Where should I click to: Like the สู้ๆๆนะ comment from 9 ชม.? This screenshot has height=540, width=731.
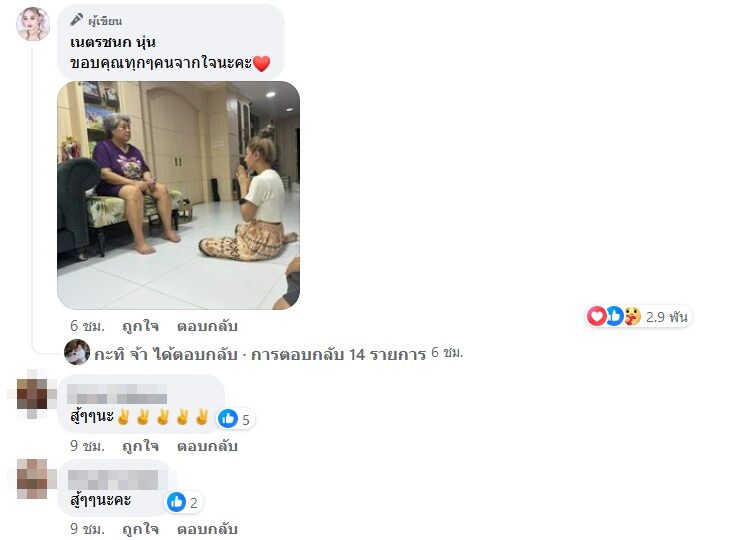(140, 446)
